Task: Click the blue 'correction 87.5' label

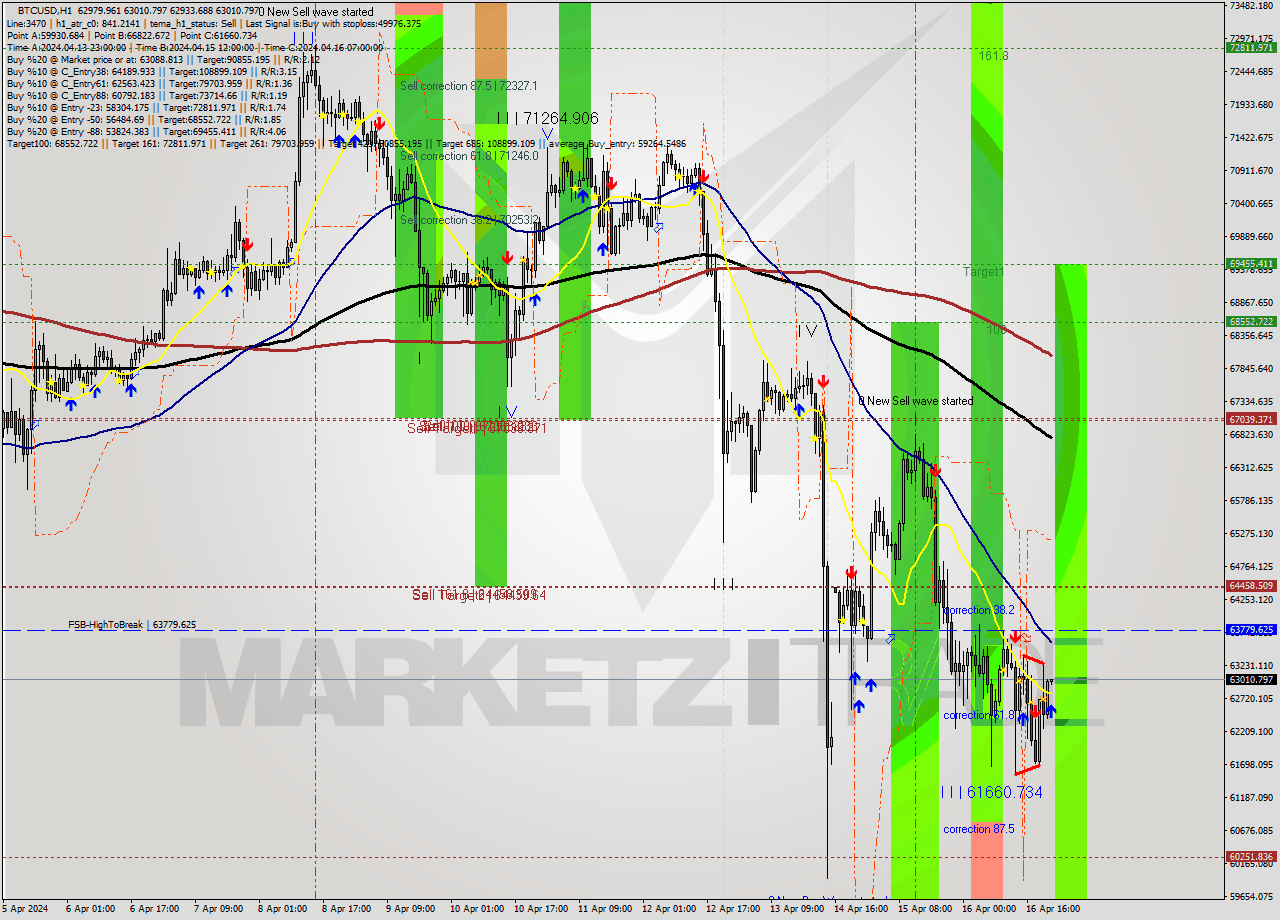Action: tap(979, 829)
